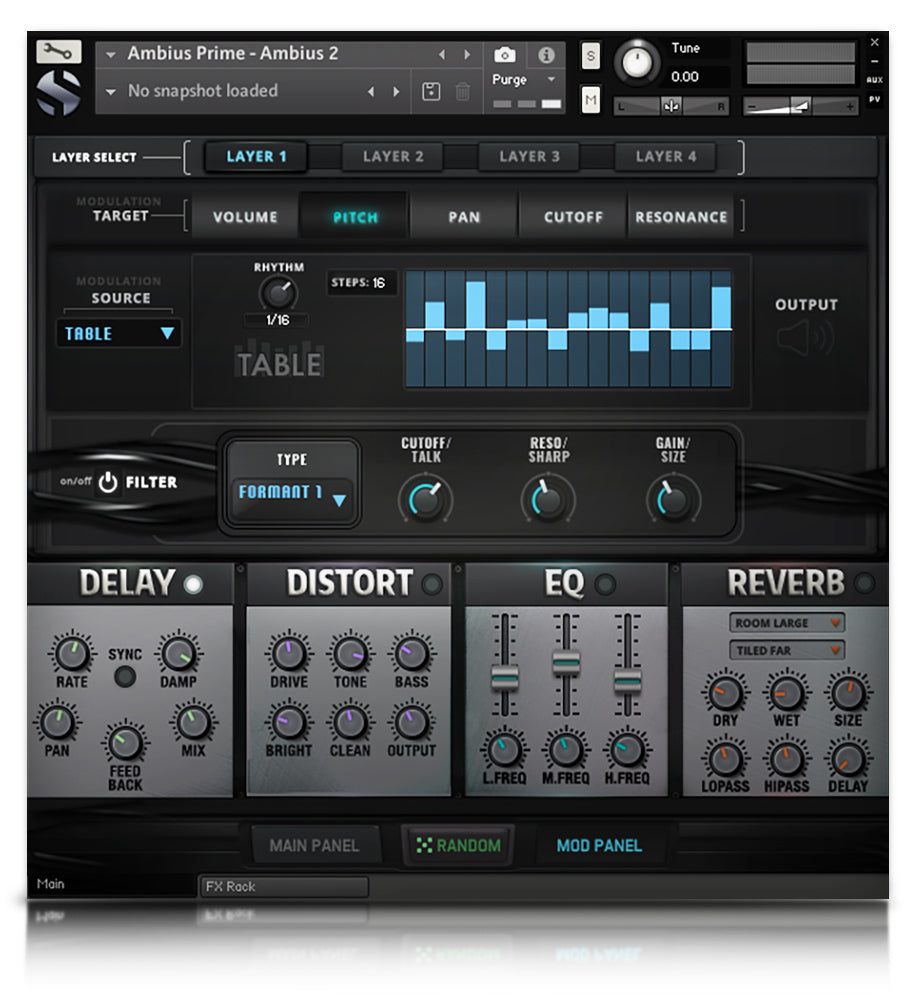Toggle the Filter on/off power button
The image size is (911, 1002).
[x=108, y=483]
